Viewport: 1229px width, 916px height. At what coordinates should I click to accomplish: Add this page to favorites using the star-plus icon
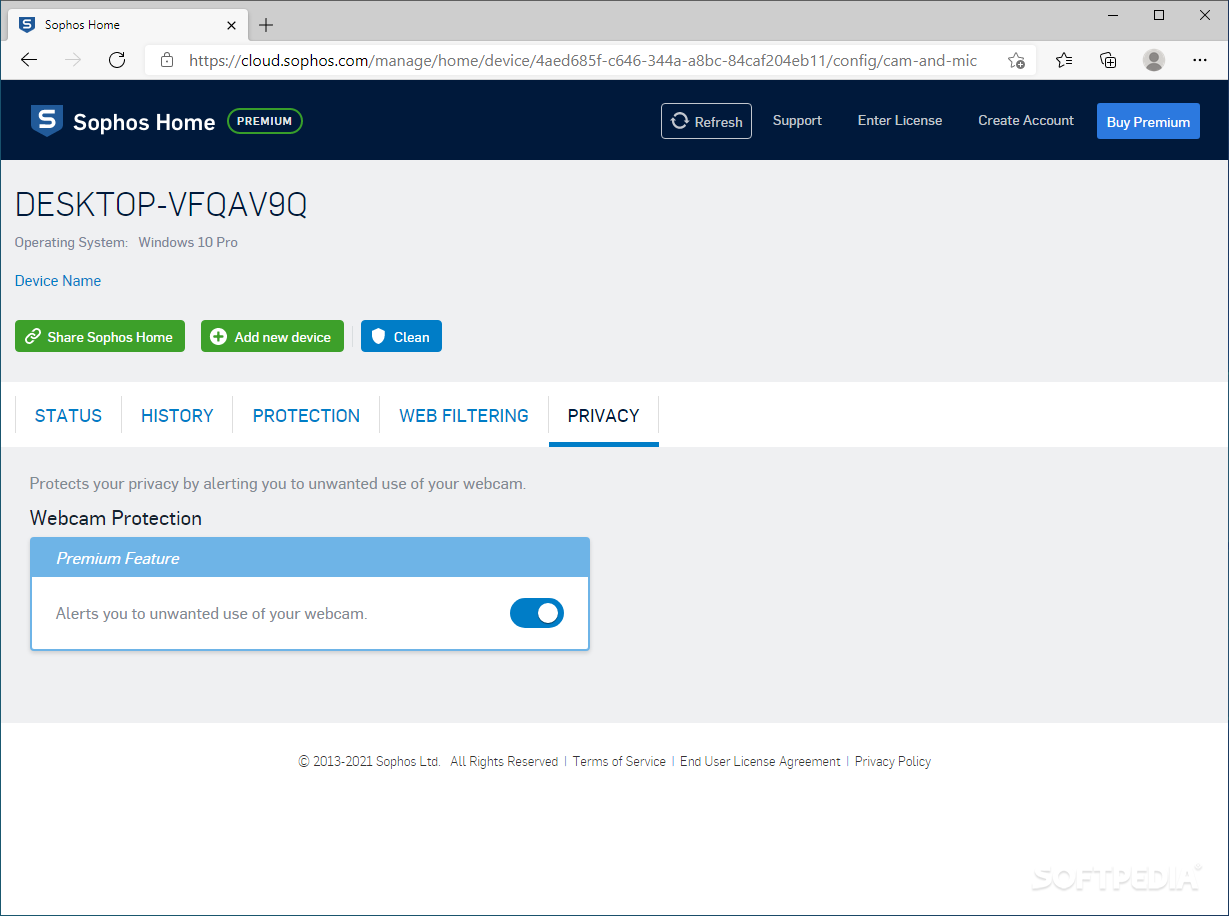click(1016, 60)
